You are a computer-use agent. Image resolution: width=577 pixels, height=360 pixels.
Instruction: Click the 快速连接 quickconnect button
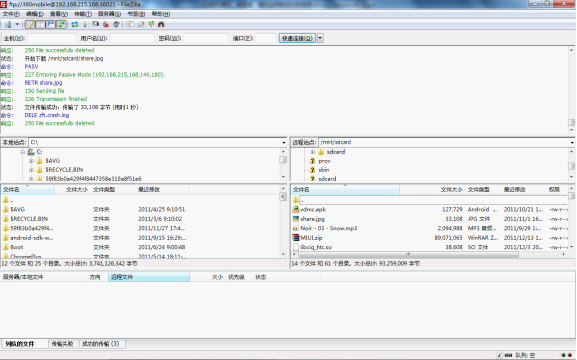pyautogui.click(x=297, y=38)
